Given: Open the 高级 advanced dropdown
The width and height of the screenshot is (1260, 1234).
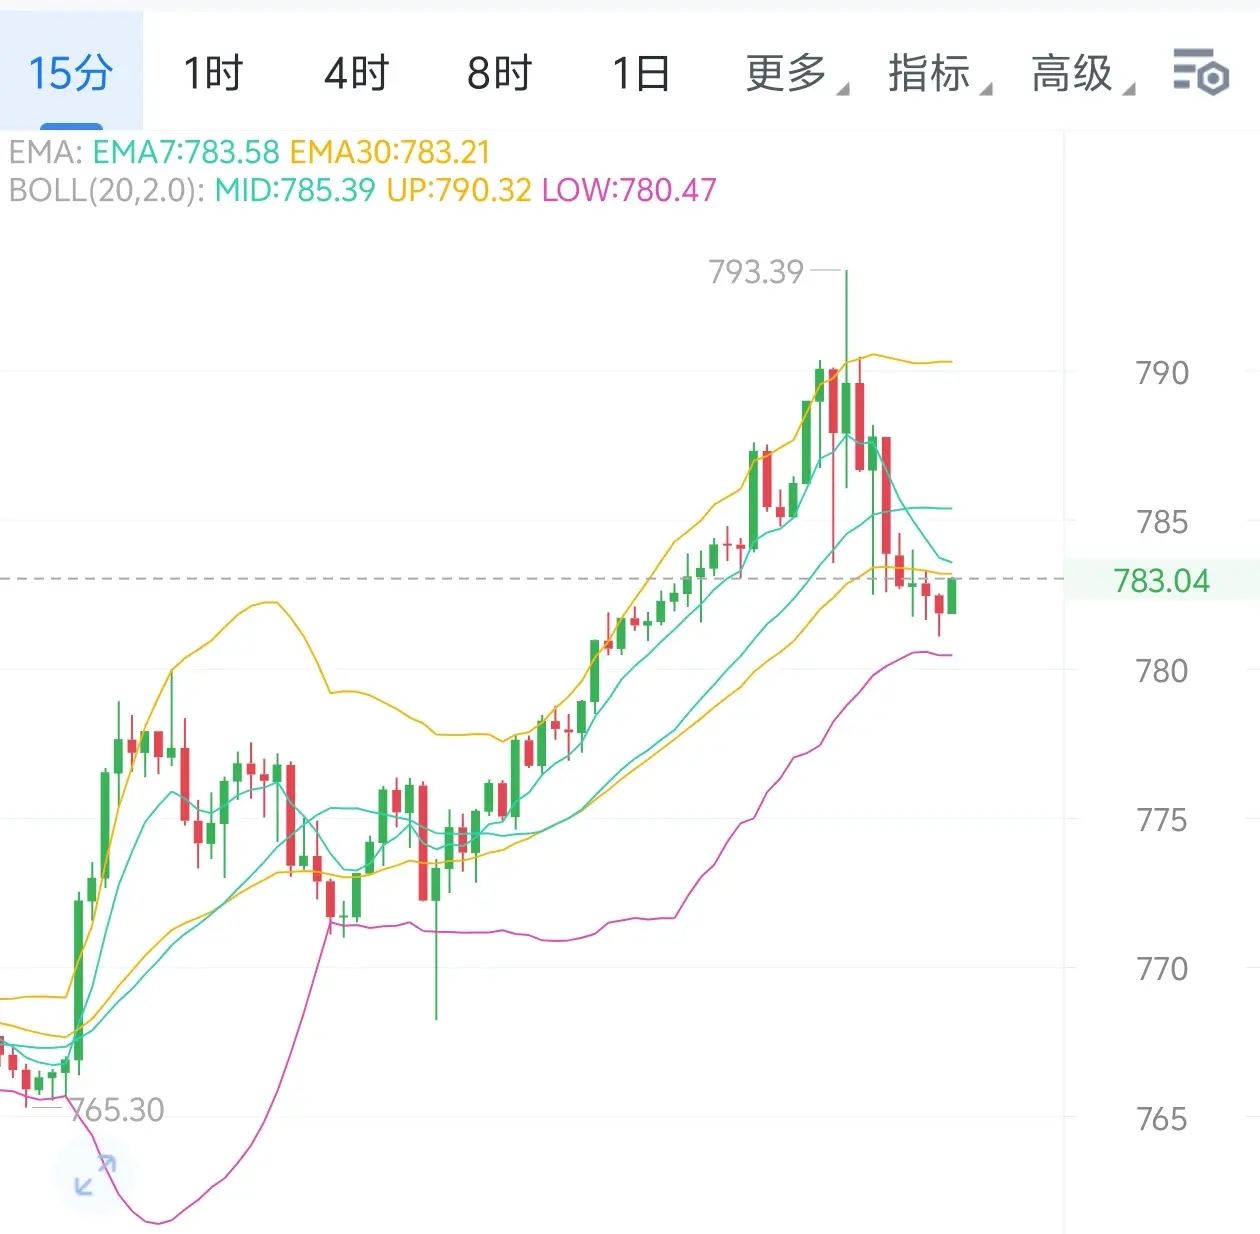Looking at the screenshot, I should (x=1082, y=73).
